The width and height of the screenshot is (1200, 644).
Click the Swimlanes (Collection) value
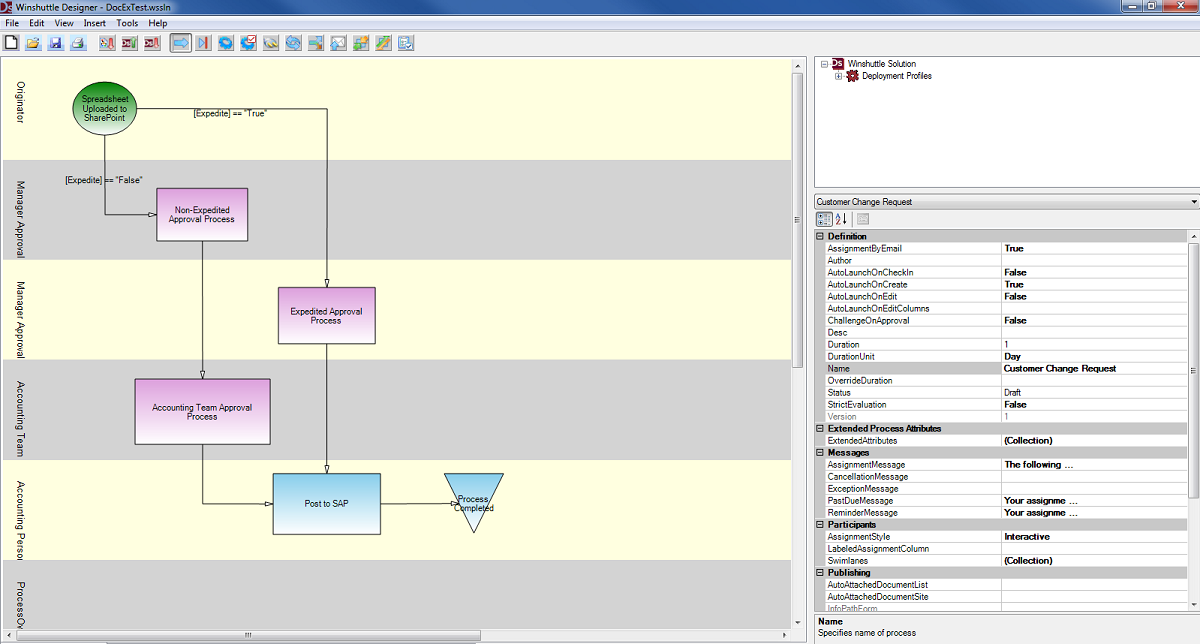(1095, 560)
